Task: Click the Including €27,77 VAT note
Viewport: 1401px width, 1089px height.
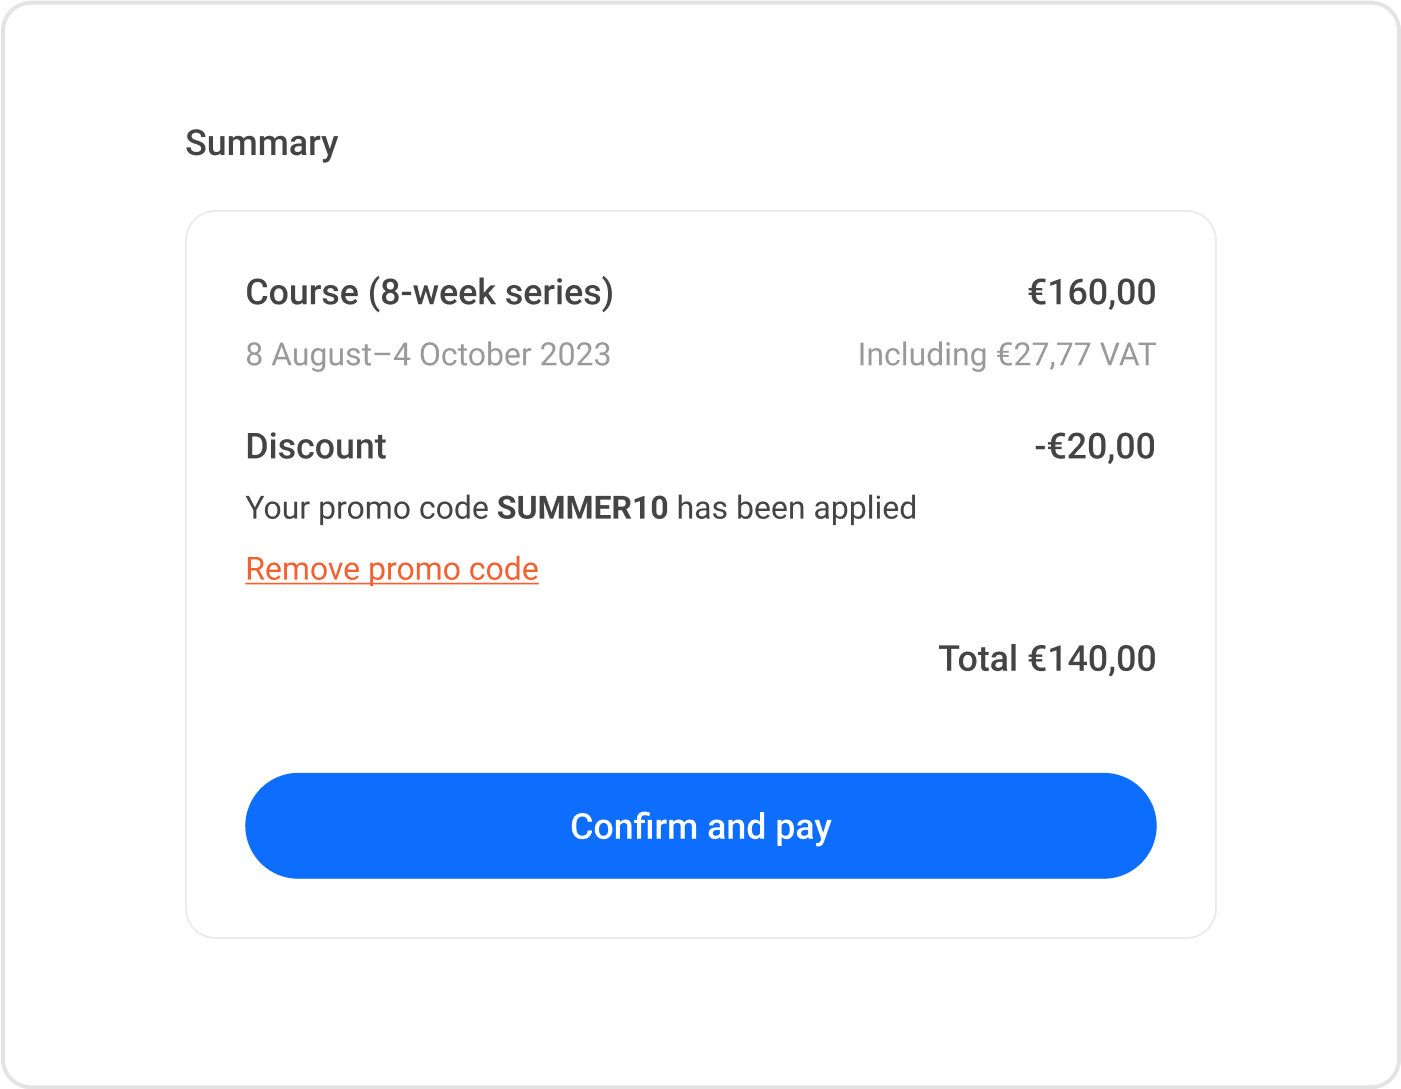Action: [1007, 354]
